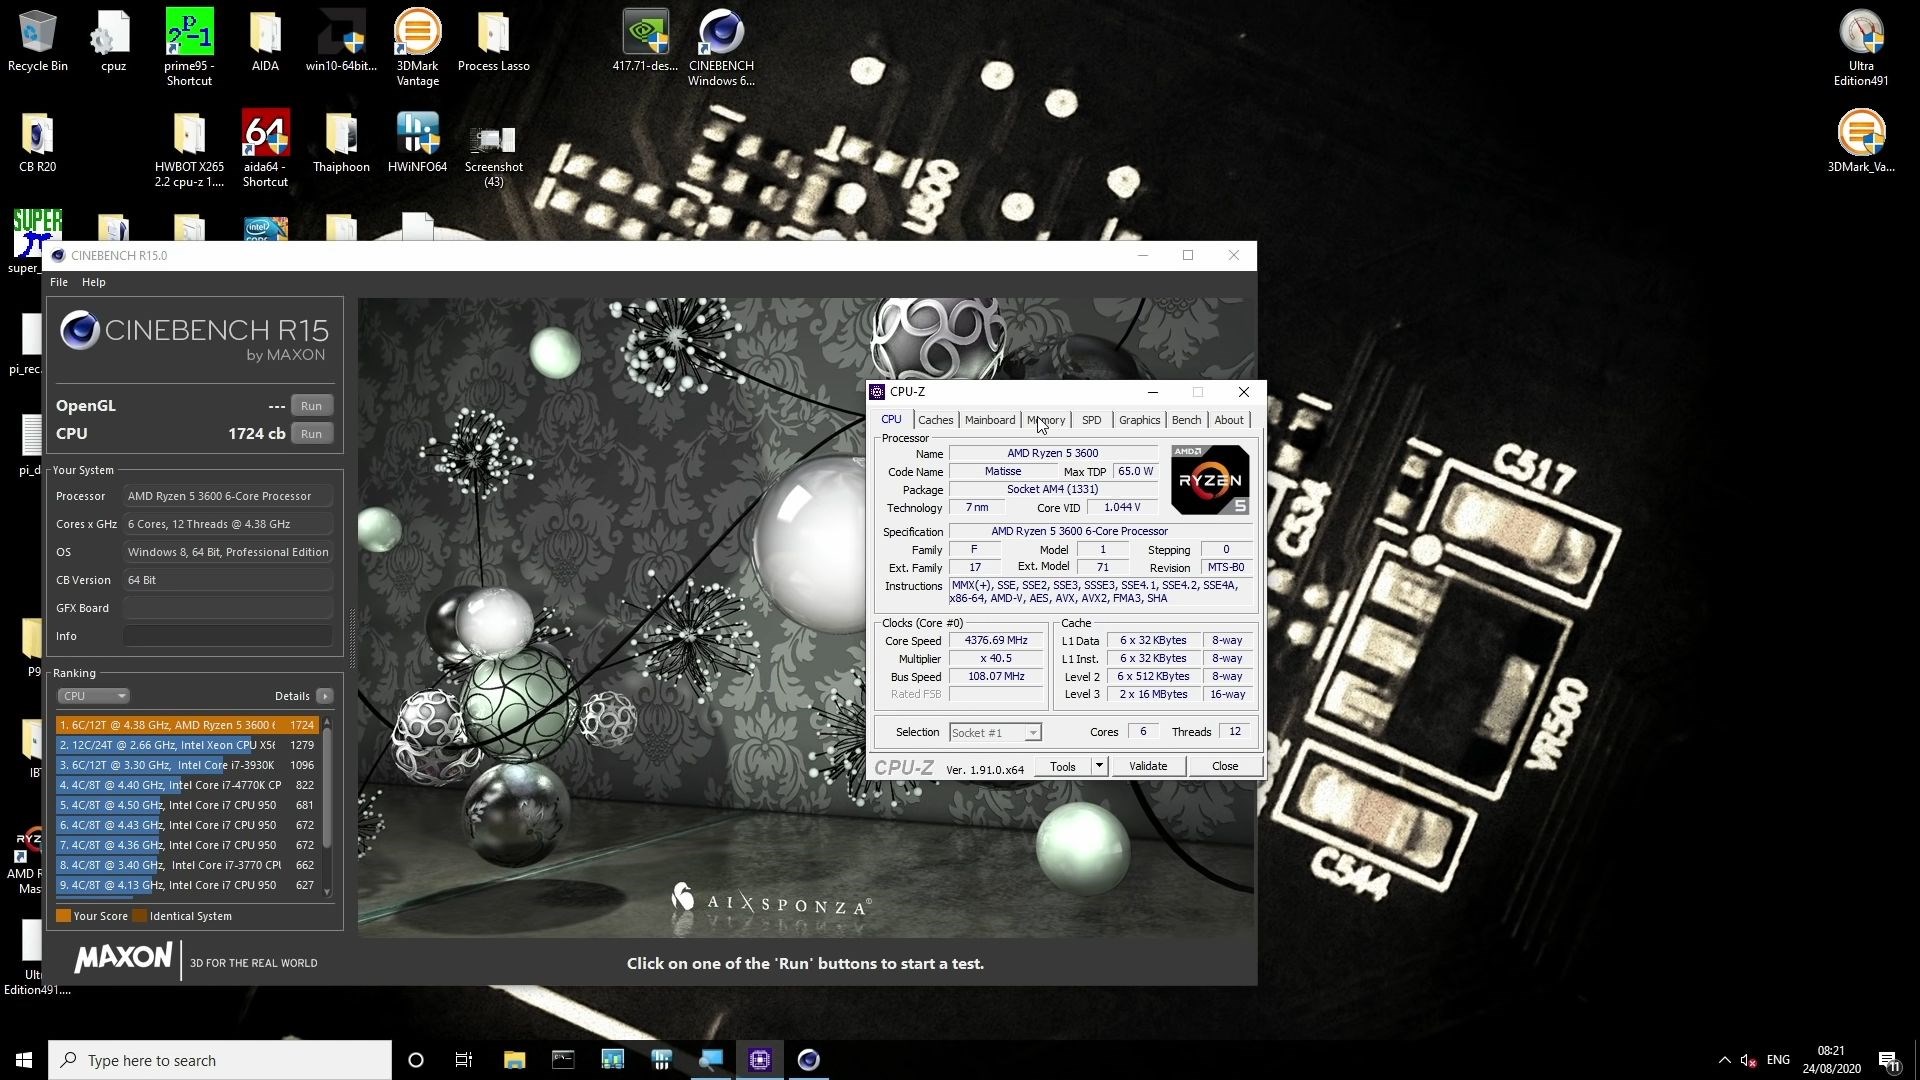
Task: Switch to CPU-Z taskbar icon
Action: click(760, 1060)
